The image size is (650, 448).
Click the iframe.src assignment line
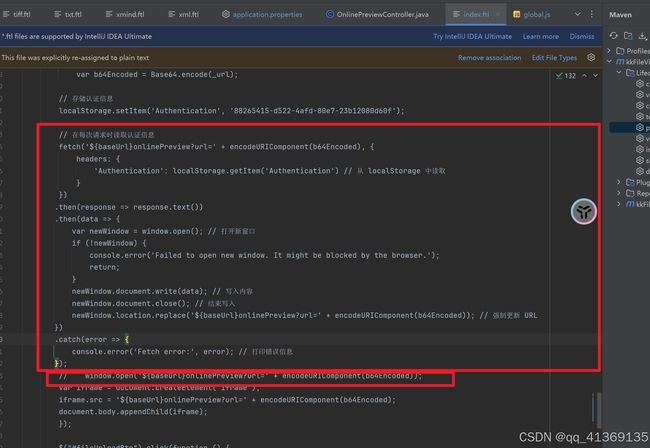coord(227,400)
